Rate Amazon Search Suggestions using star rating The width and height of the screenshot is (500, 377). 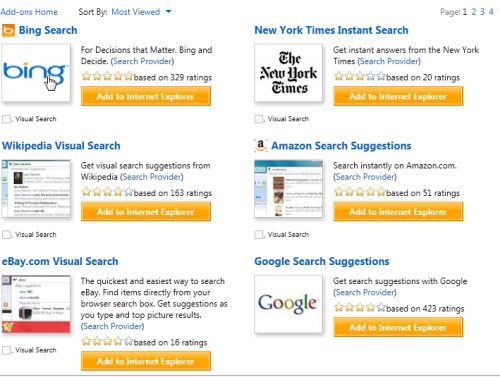point(359,192)
